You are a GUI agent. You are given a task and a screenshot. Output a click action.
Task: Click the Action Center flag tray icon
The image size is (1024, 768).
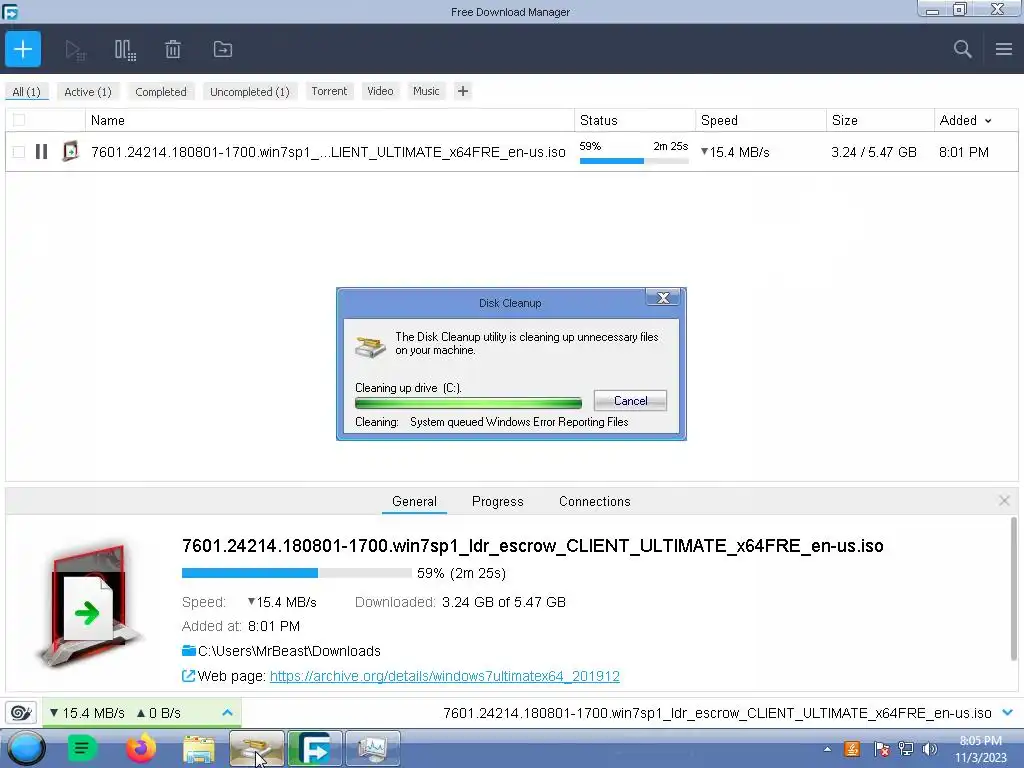point(881,749)
